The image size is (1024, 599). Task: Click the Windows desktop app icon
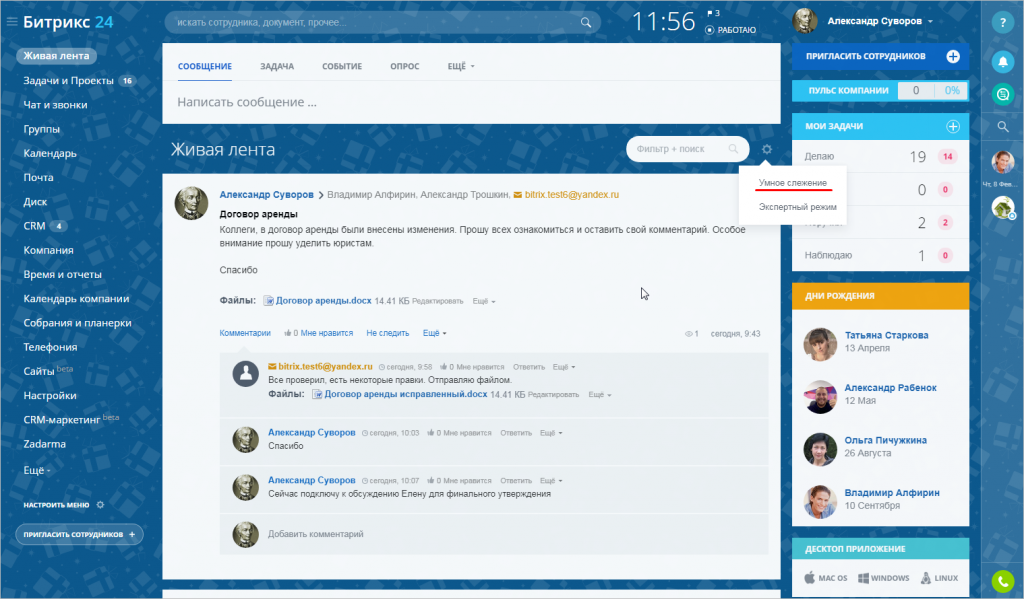863,577
